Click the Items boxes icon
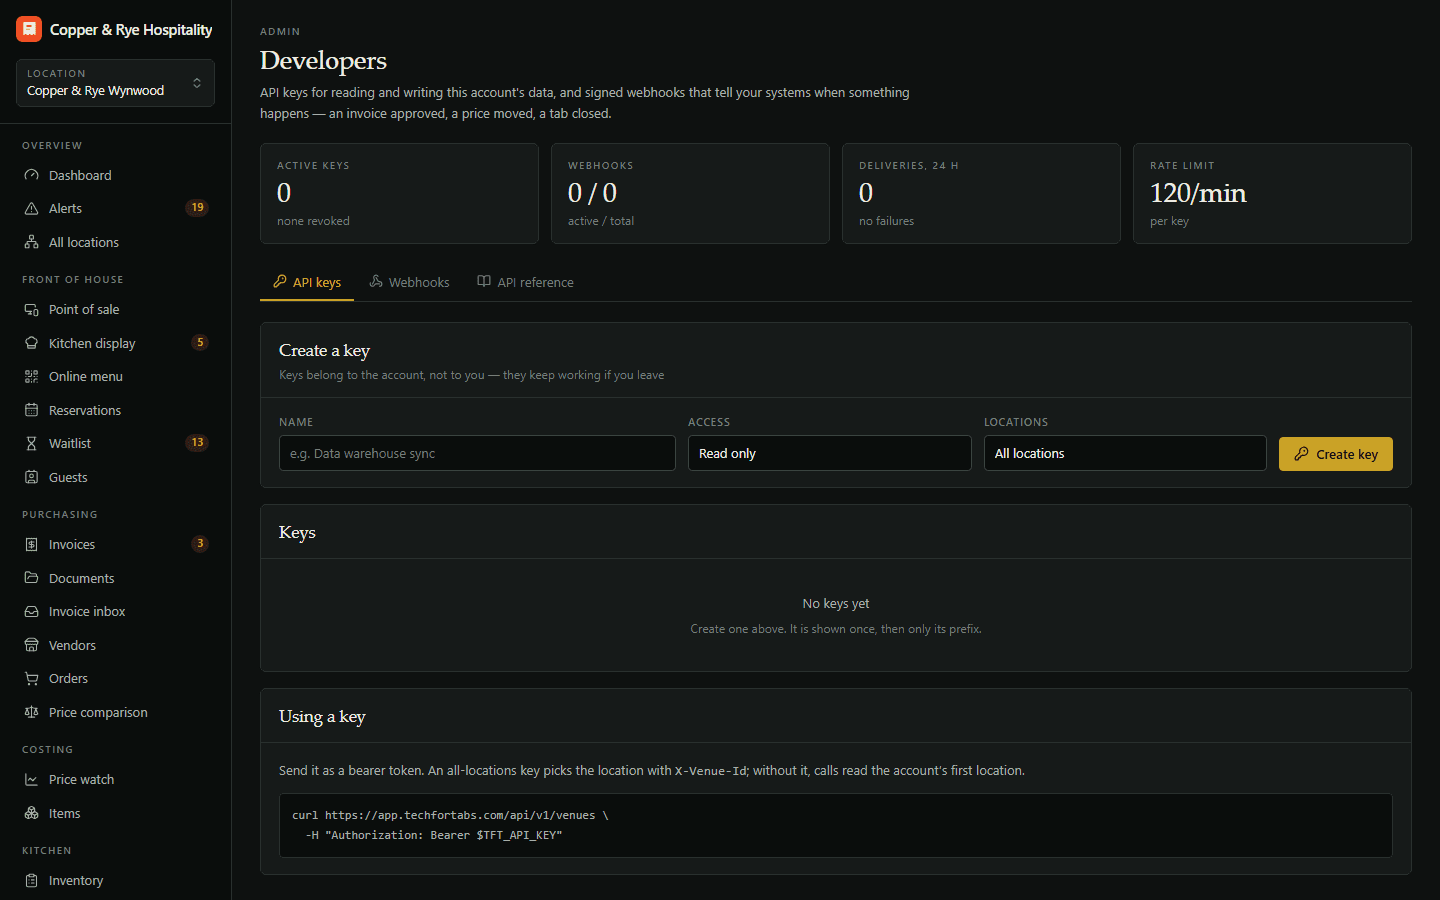The image size is (1440, 900). (x=31, y=814)
